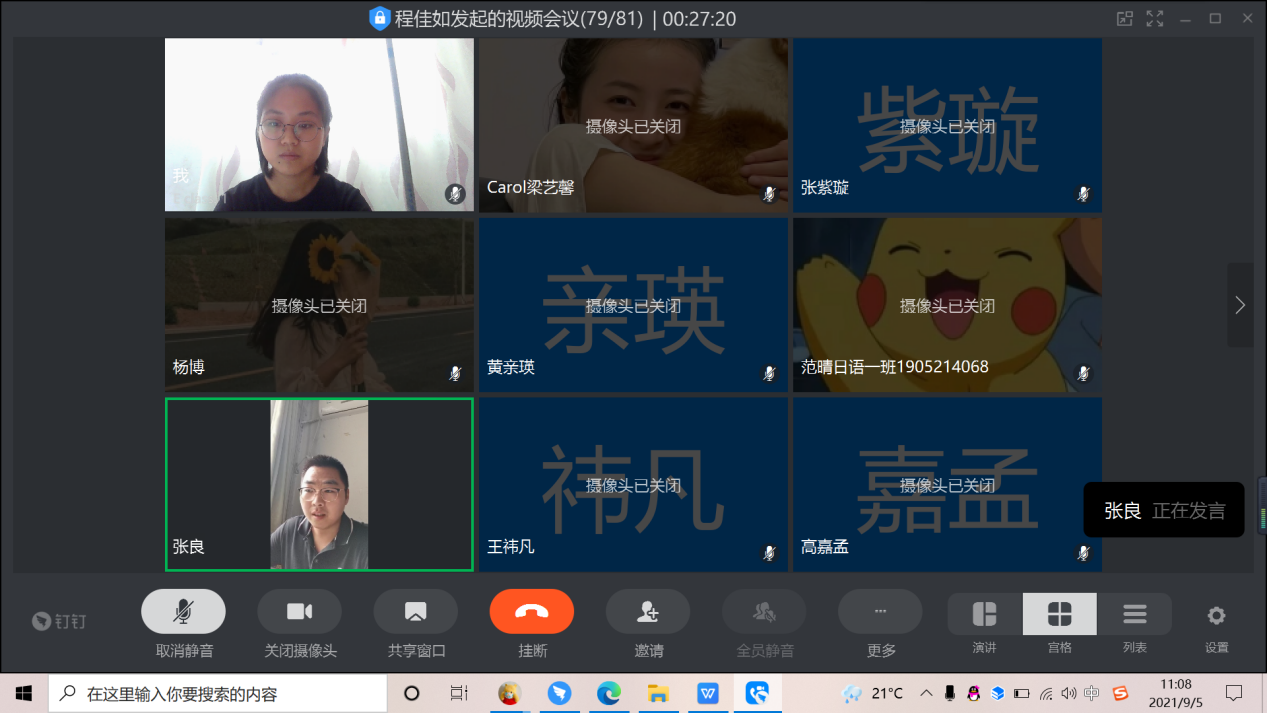Unmute microphone with 取消静音 button
The image size is (1267, 713).
click(x=183, y=612)
